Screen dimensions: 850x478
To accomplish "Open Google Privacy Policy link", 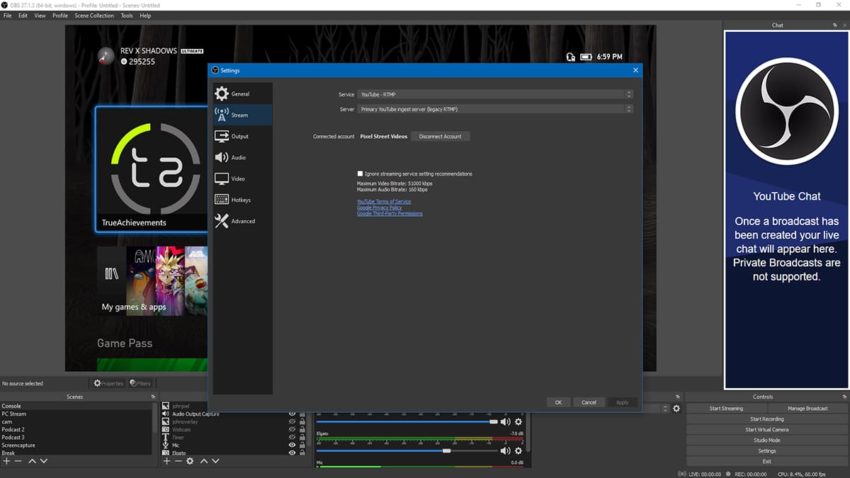I will tap(379, 208).
